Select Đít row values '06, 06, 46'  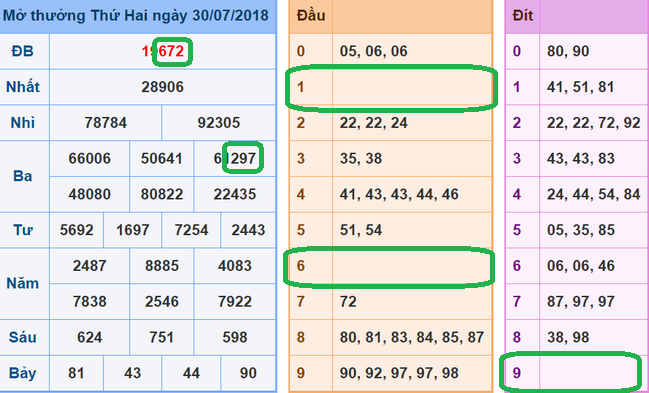[x=581, y=265]
